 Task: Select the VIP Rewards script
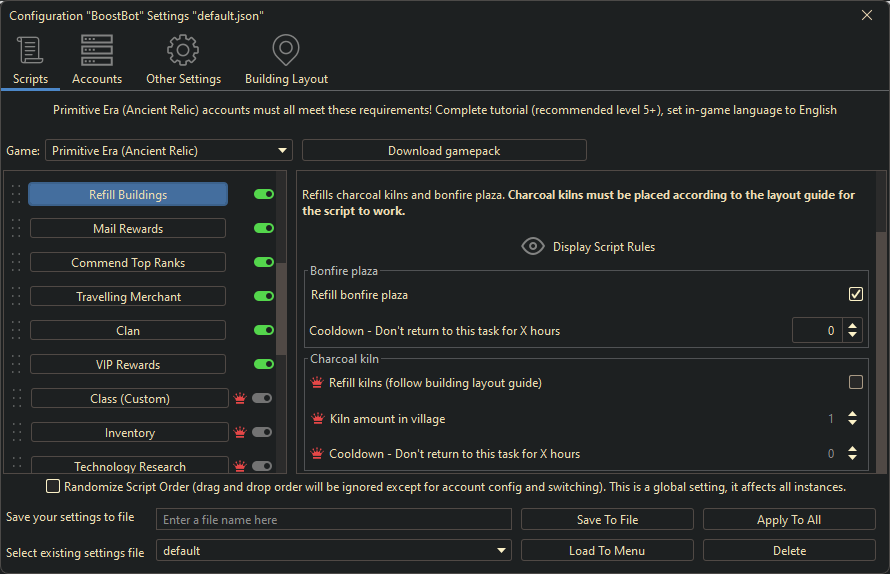point(128,365)
